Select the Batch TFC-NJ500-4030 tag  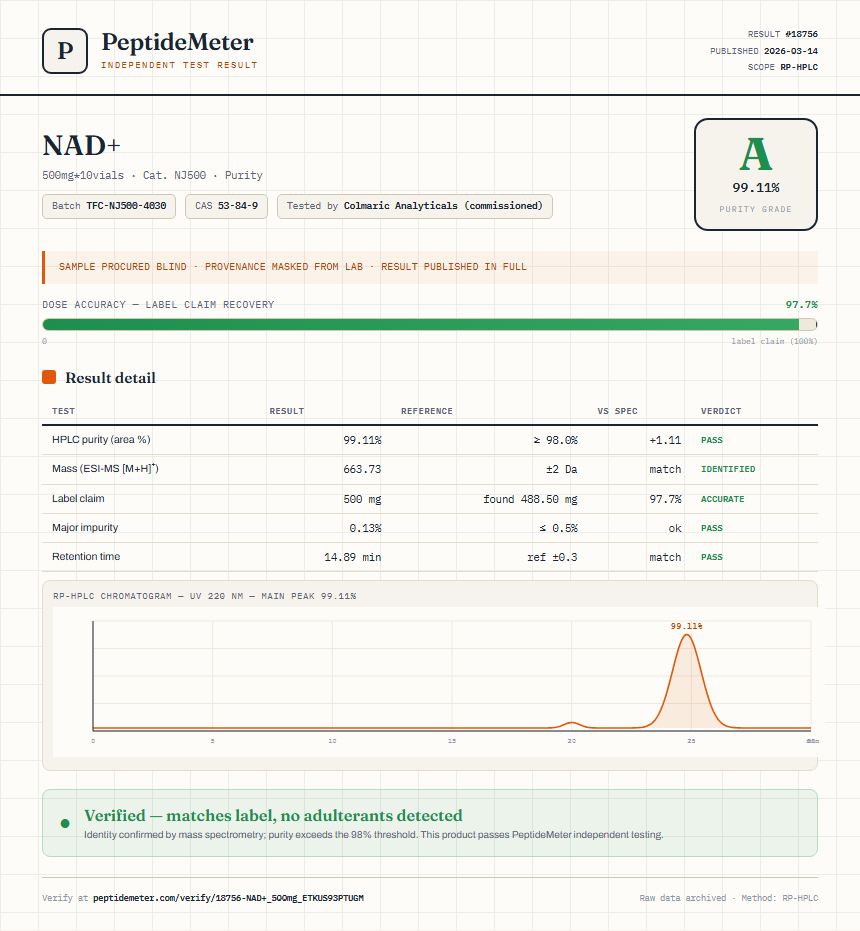[109, 206]
